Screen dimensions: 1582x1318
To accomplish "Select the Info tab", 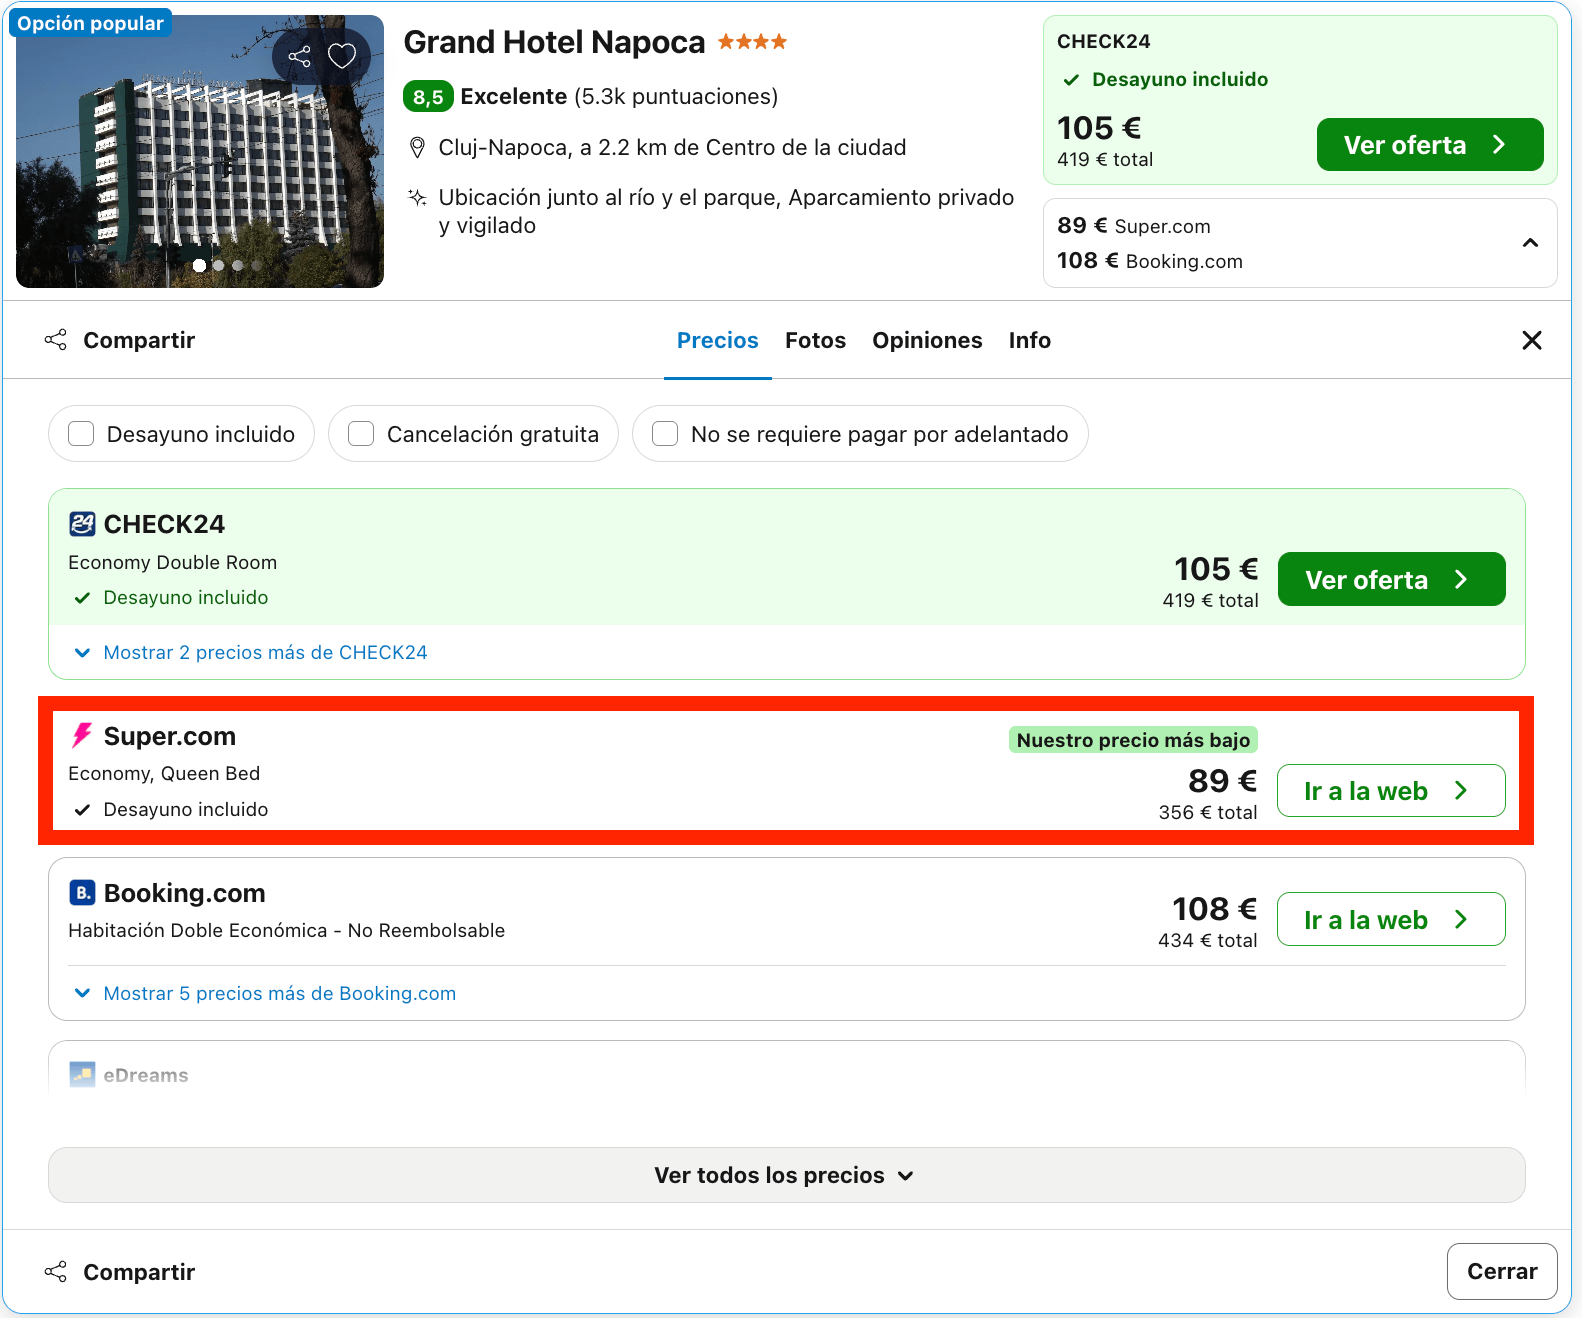I will point(1029,340).
